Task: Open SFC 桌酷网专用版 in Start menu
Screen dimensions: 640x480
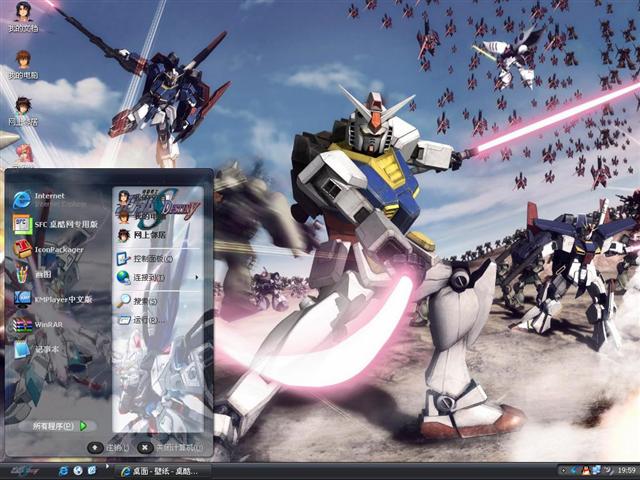Action: [x=56, y=224]
